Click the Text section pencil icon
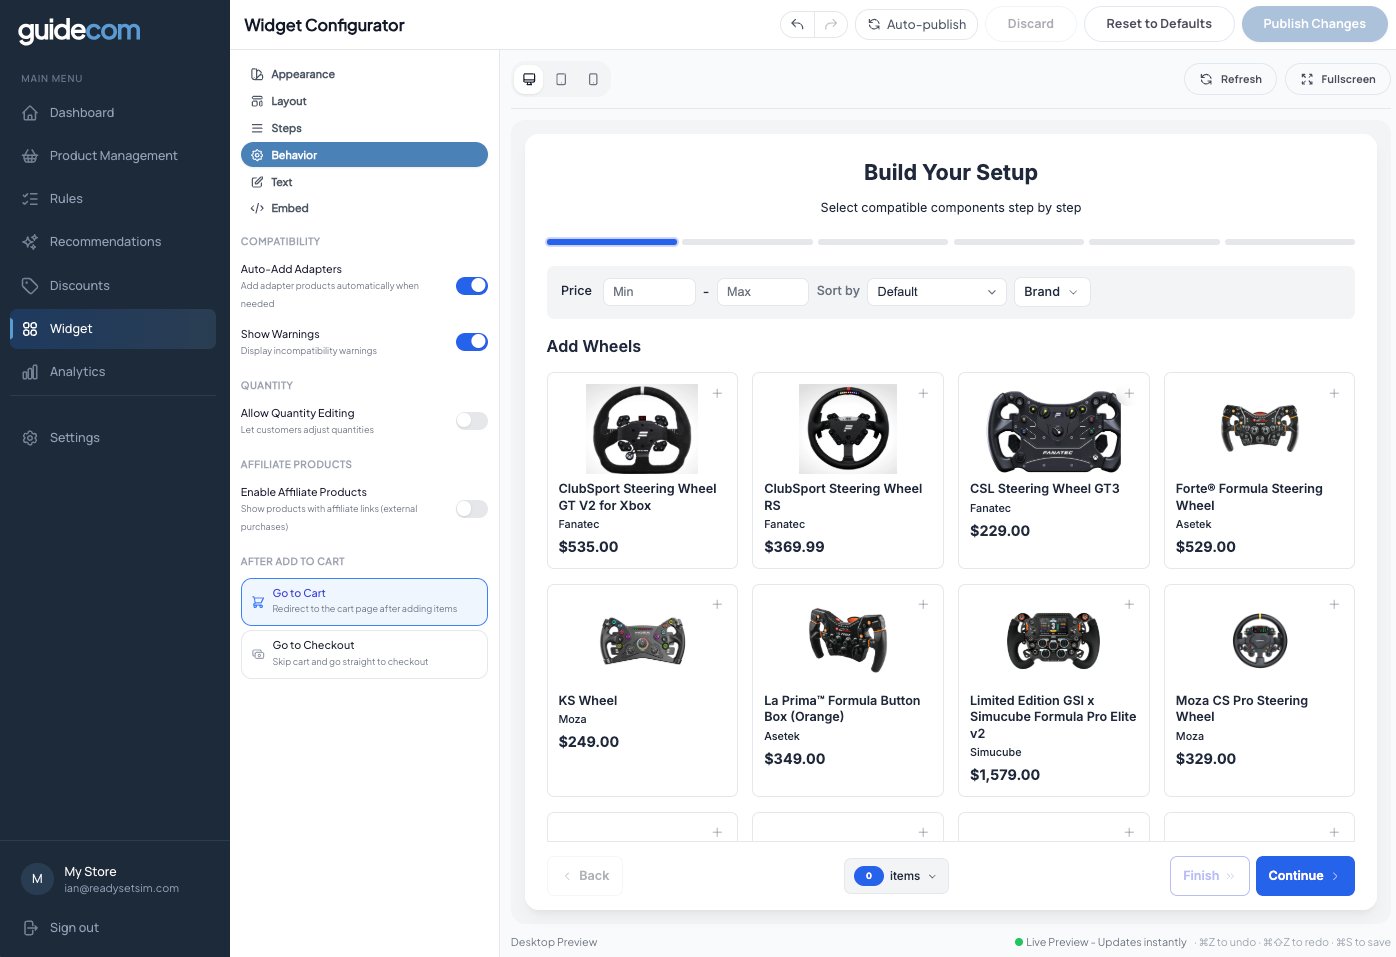 [257, 182]
